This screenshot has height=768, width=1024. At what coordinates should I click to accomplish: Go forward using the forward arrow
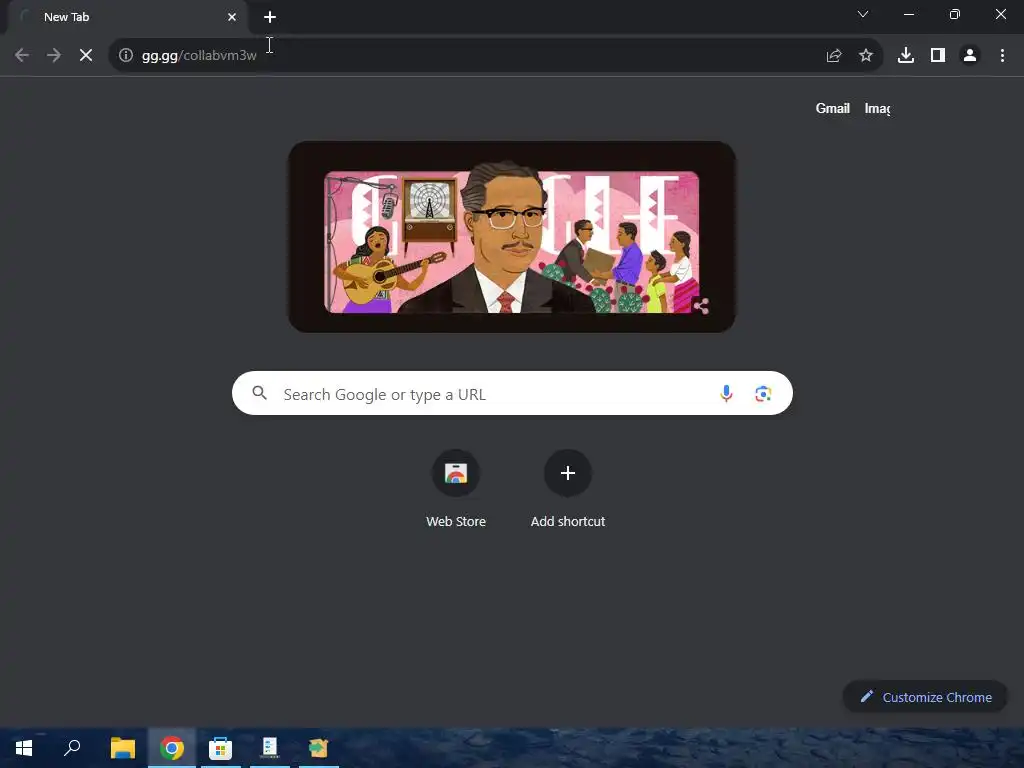click(54, 56)
